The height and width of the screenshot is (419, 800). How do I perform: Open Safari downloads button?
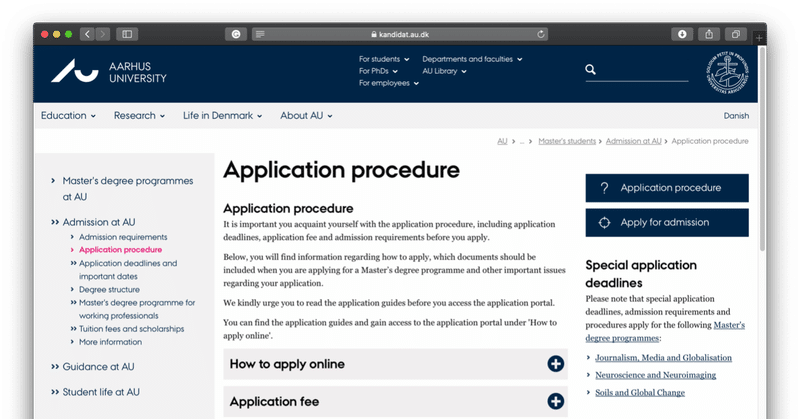682,34
